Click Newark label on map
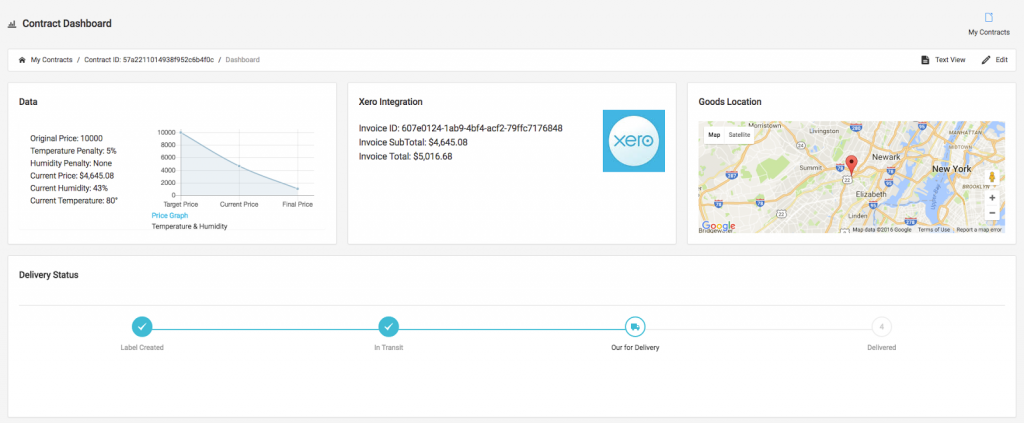The height and width of the screenshot is (423, 1024). coord(886,157)
